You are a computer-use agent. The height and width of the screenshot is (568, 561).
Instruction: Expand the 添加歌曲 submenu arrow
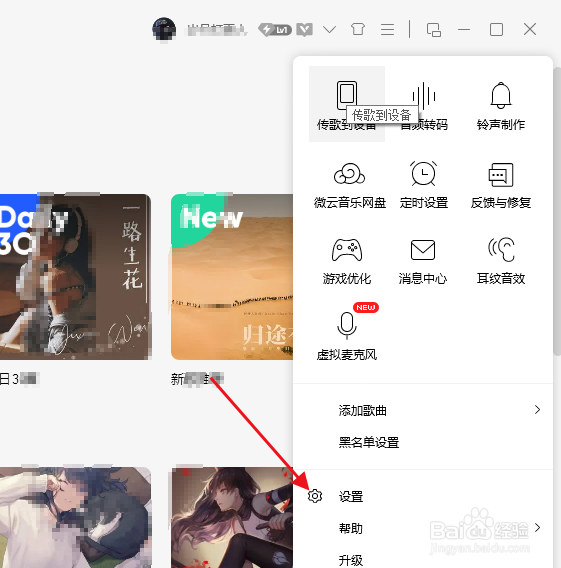tap(537, 410)
